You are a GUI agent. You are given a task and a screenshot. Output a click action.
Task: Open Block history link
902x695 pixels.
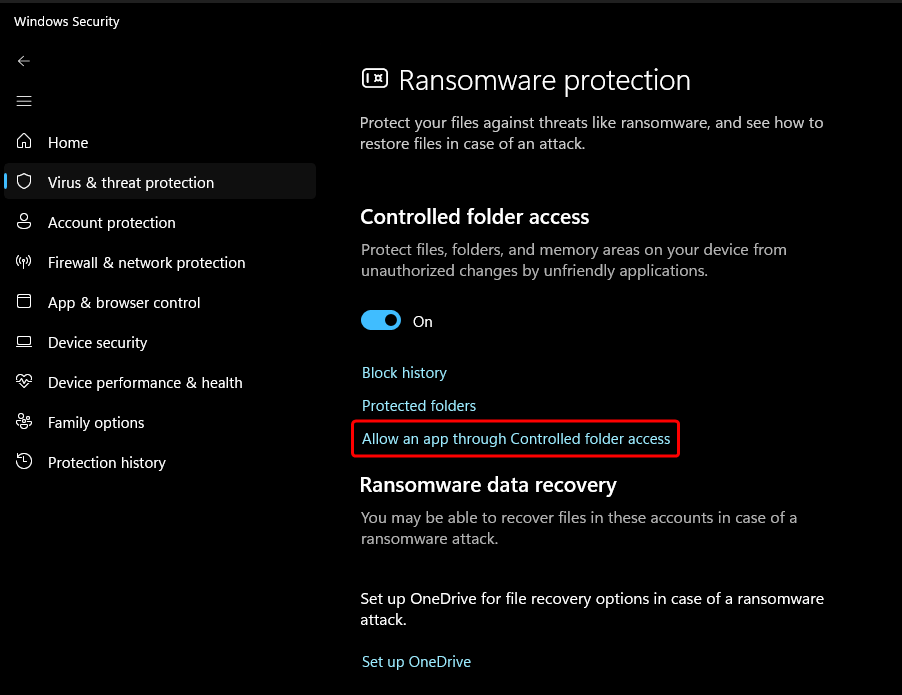(404, 373)
